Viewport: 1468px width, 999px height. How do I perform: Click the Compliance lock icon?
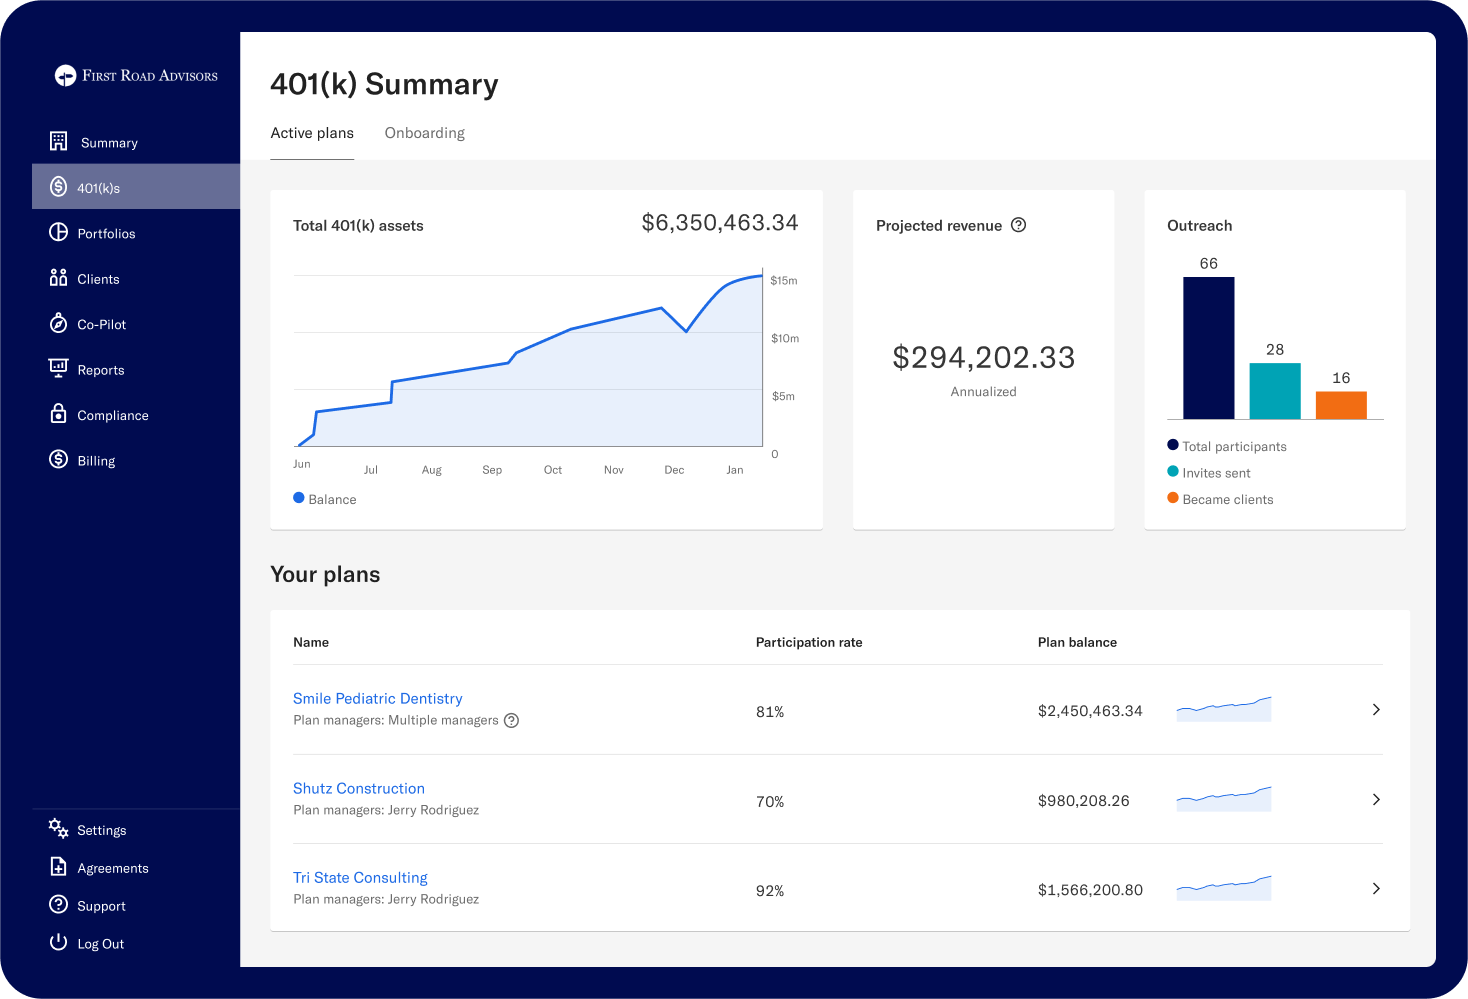(x=59, y=414)
